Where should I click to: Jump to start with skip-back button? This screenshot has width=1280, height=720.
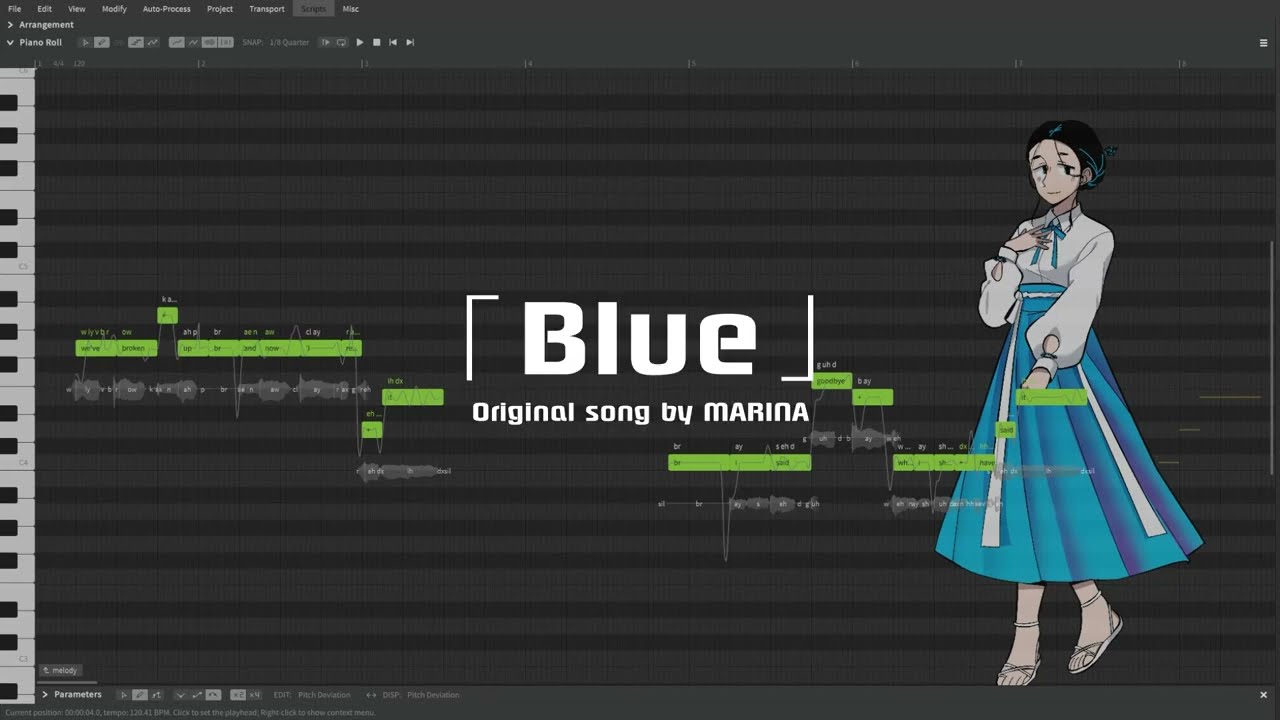click(x=393, y=42)
